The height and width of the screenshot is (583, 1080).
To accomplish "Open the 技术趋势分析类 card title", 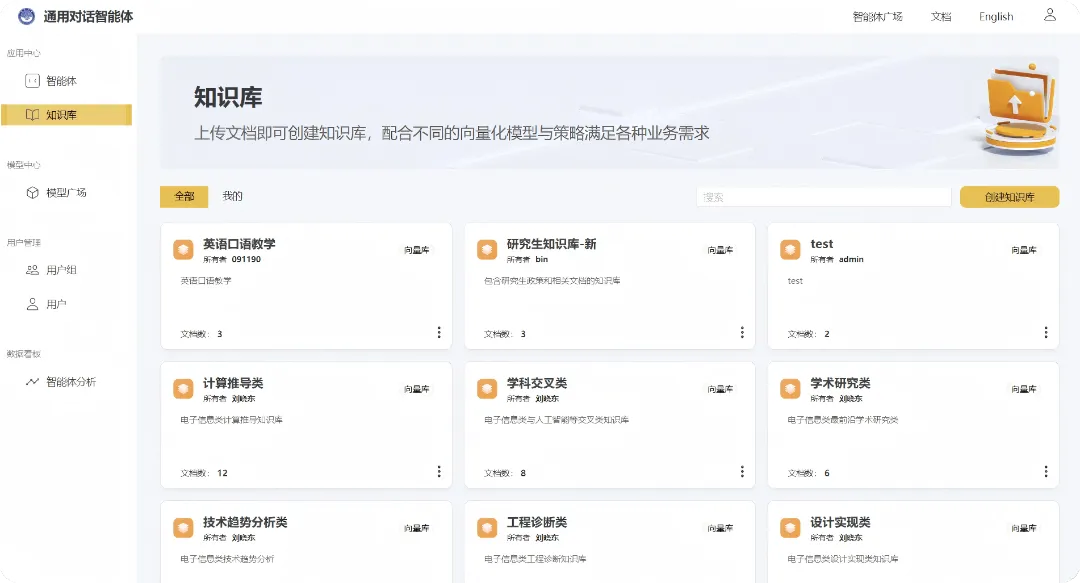I will pyautogui.click(x=245, y=522).
